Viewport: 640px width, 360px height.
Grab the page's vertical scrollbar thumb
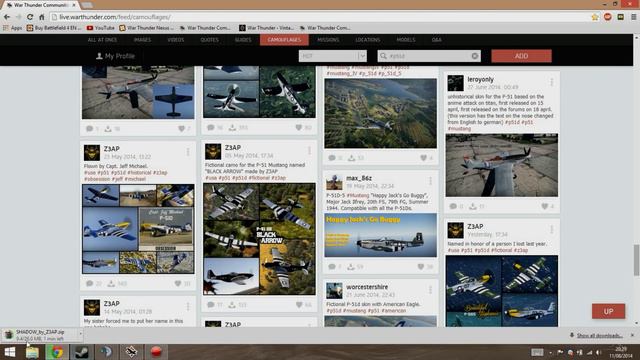(636, 260)
